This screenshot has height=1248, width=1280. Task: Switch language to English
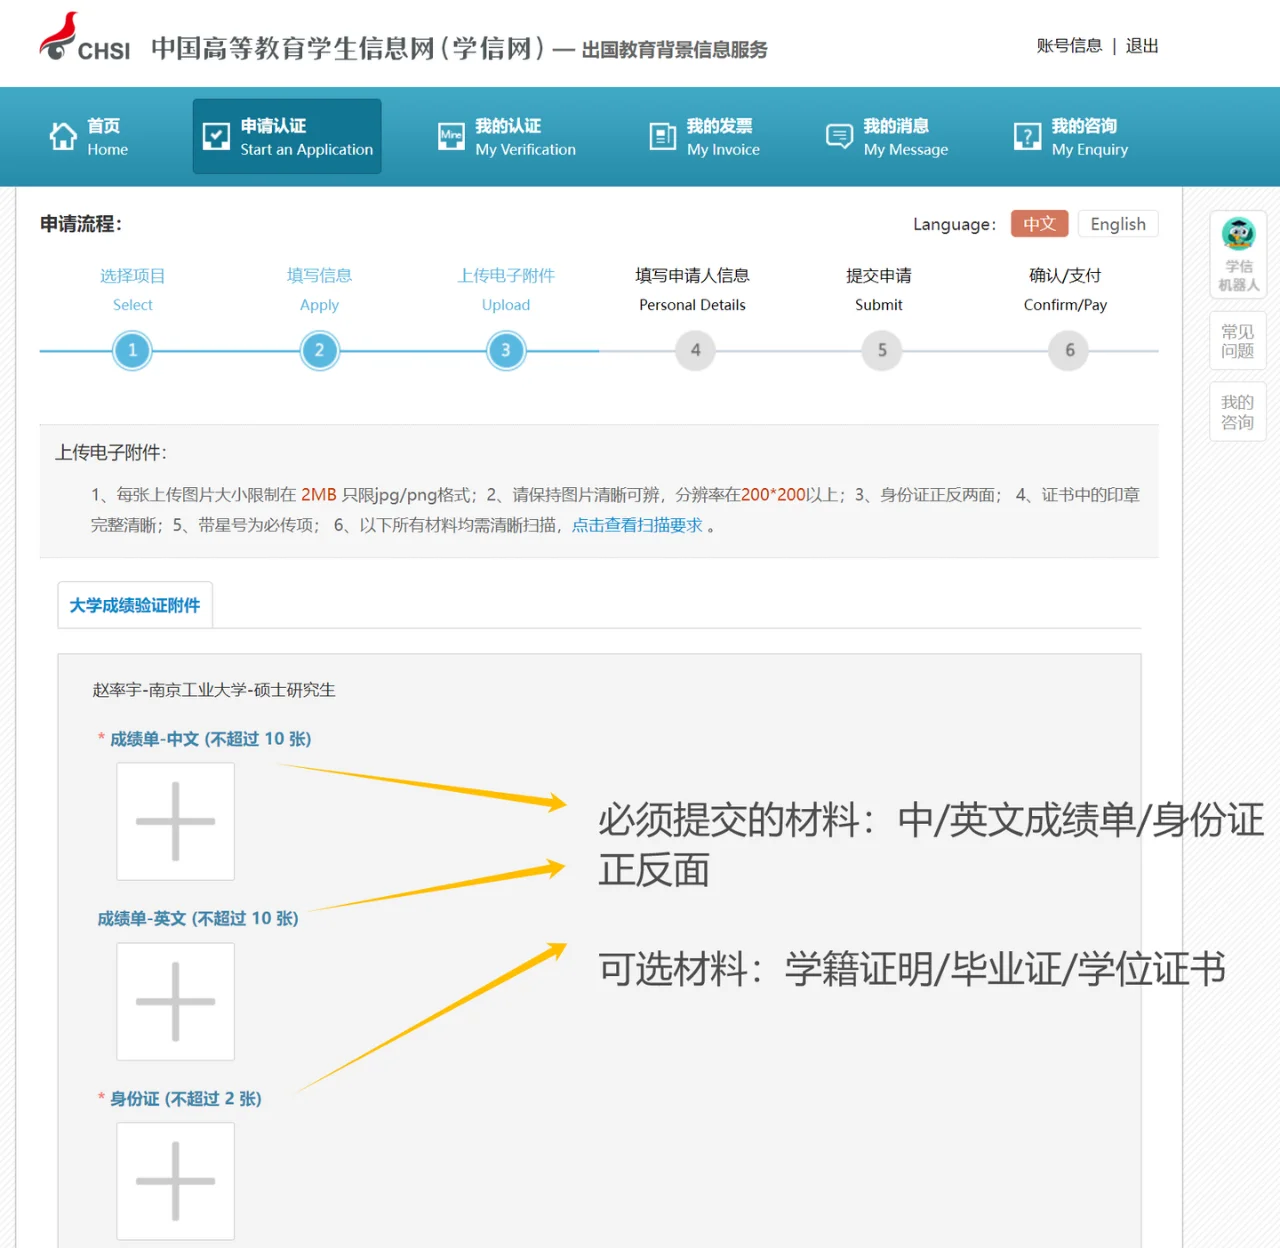pos(1117,224)
